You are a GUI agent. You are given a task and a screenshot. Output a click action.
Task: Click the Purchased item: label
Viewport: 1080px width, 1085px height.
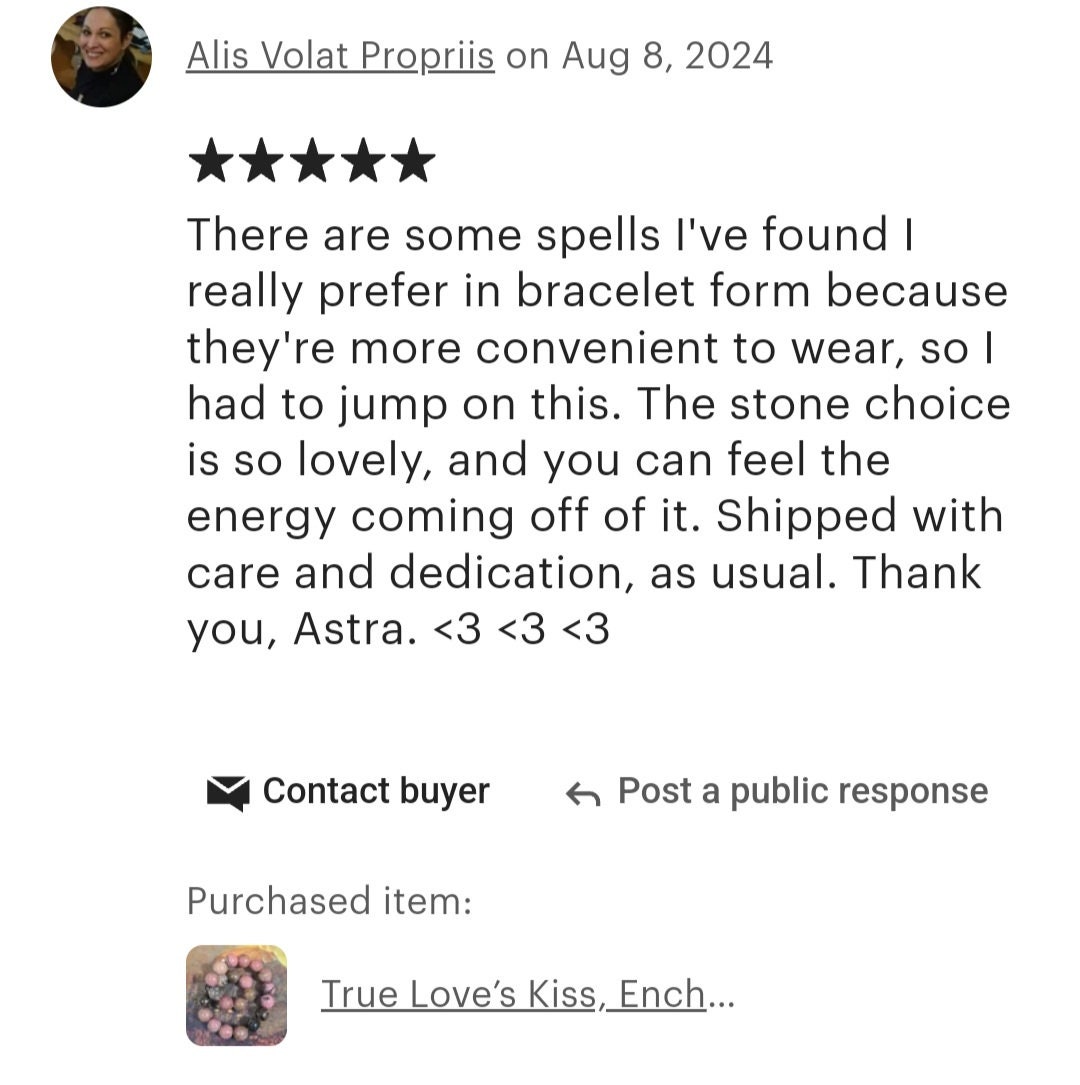coord(329,901)
